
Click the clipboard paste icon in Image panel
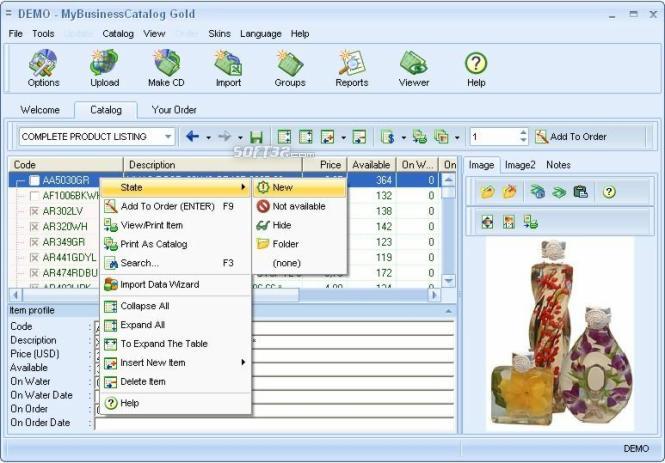pos(580,192)
